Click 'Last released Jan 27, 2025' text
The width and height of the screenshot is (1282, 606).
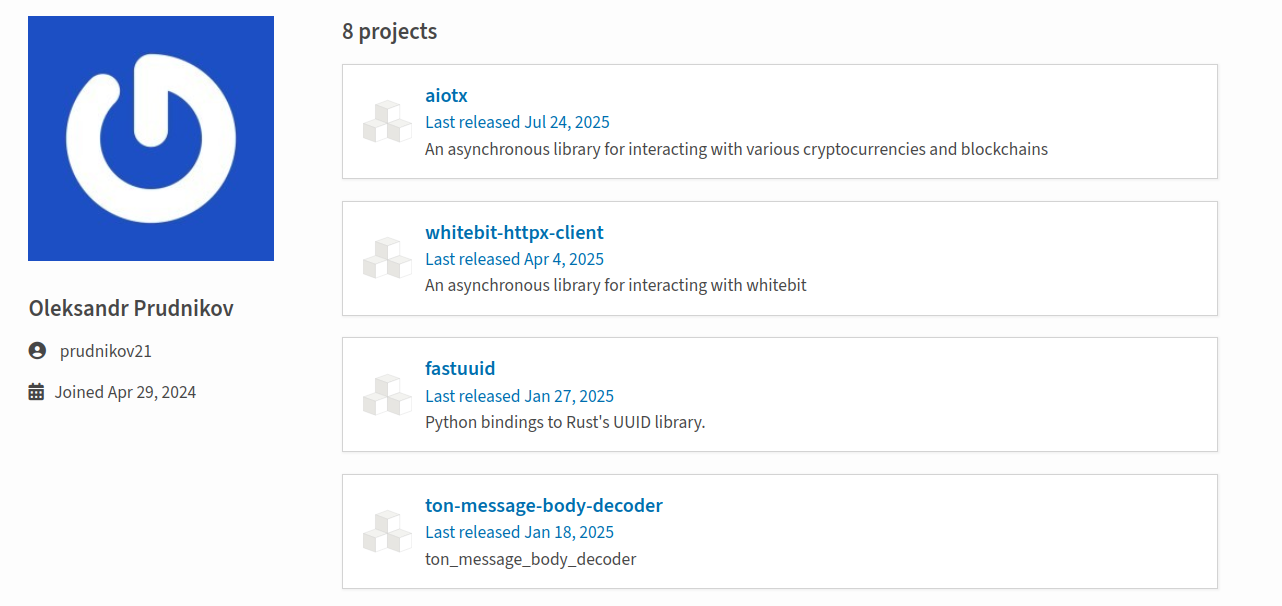(x=519, y=396)
